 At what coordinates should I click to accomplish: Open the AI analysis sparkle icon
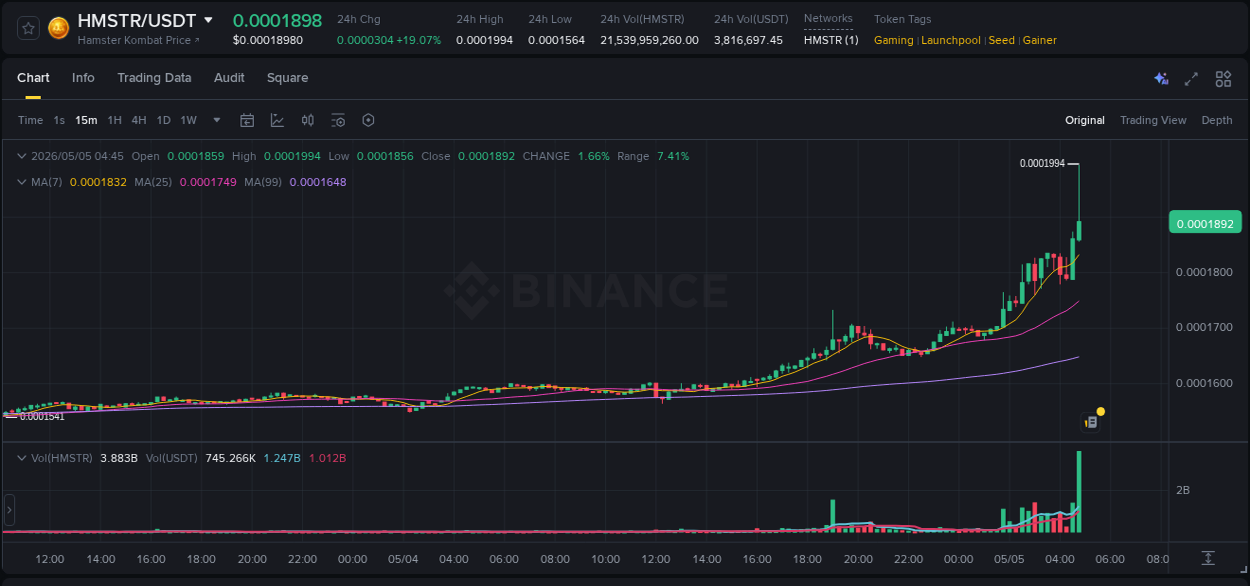(1161, 78)
